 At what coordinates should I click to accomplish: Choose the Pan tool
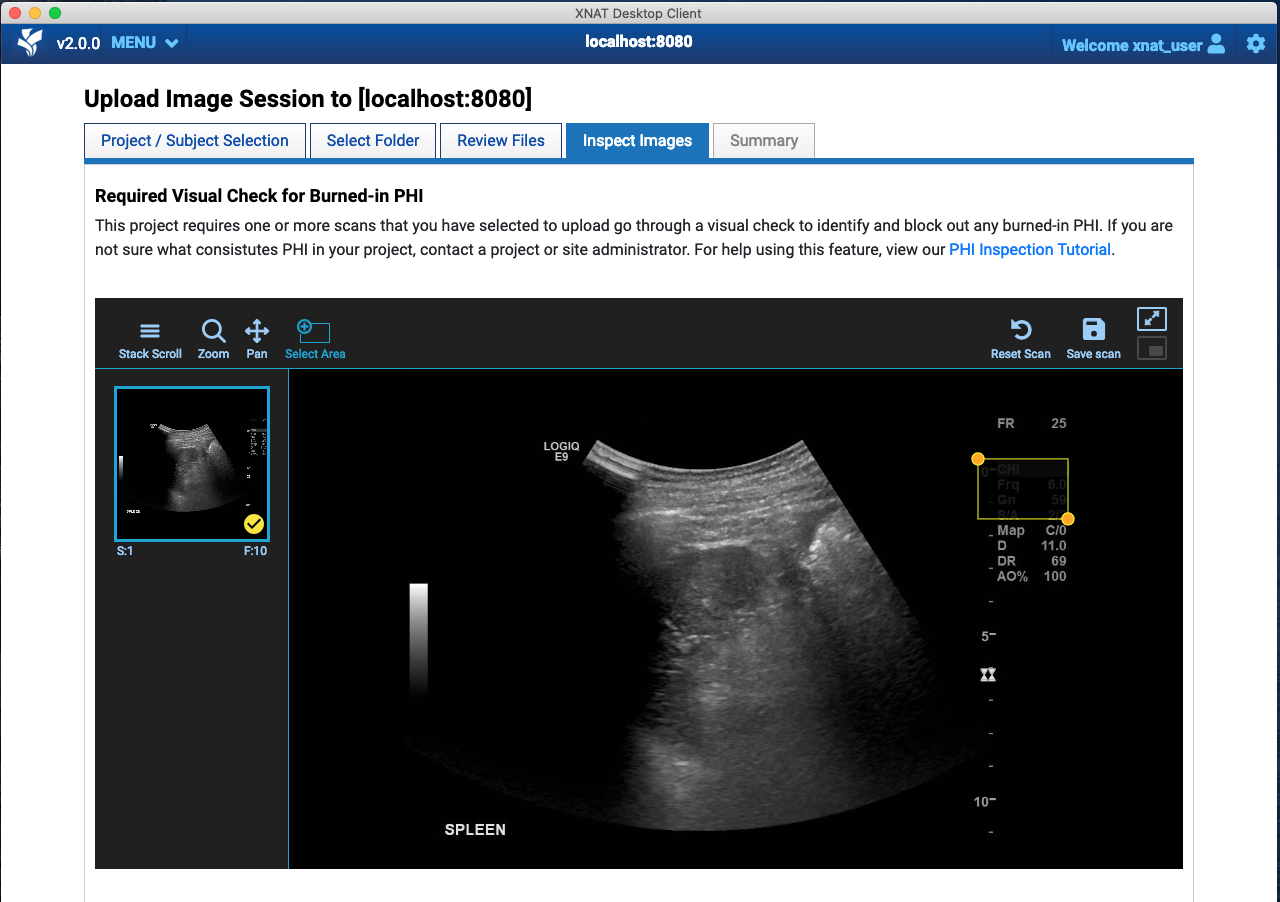257,339
